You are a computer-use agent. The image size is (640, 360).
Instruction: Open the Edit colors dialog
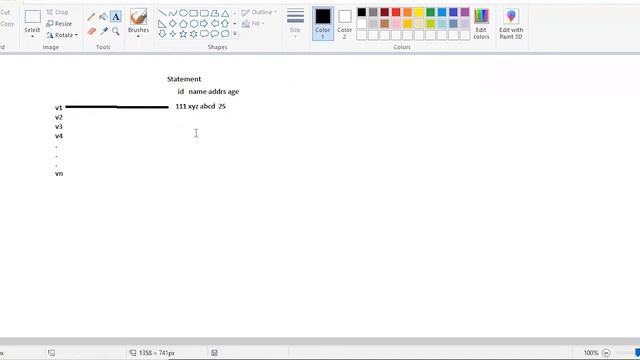(x=481, y=24)
